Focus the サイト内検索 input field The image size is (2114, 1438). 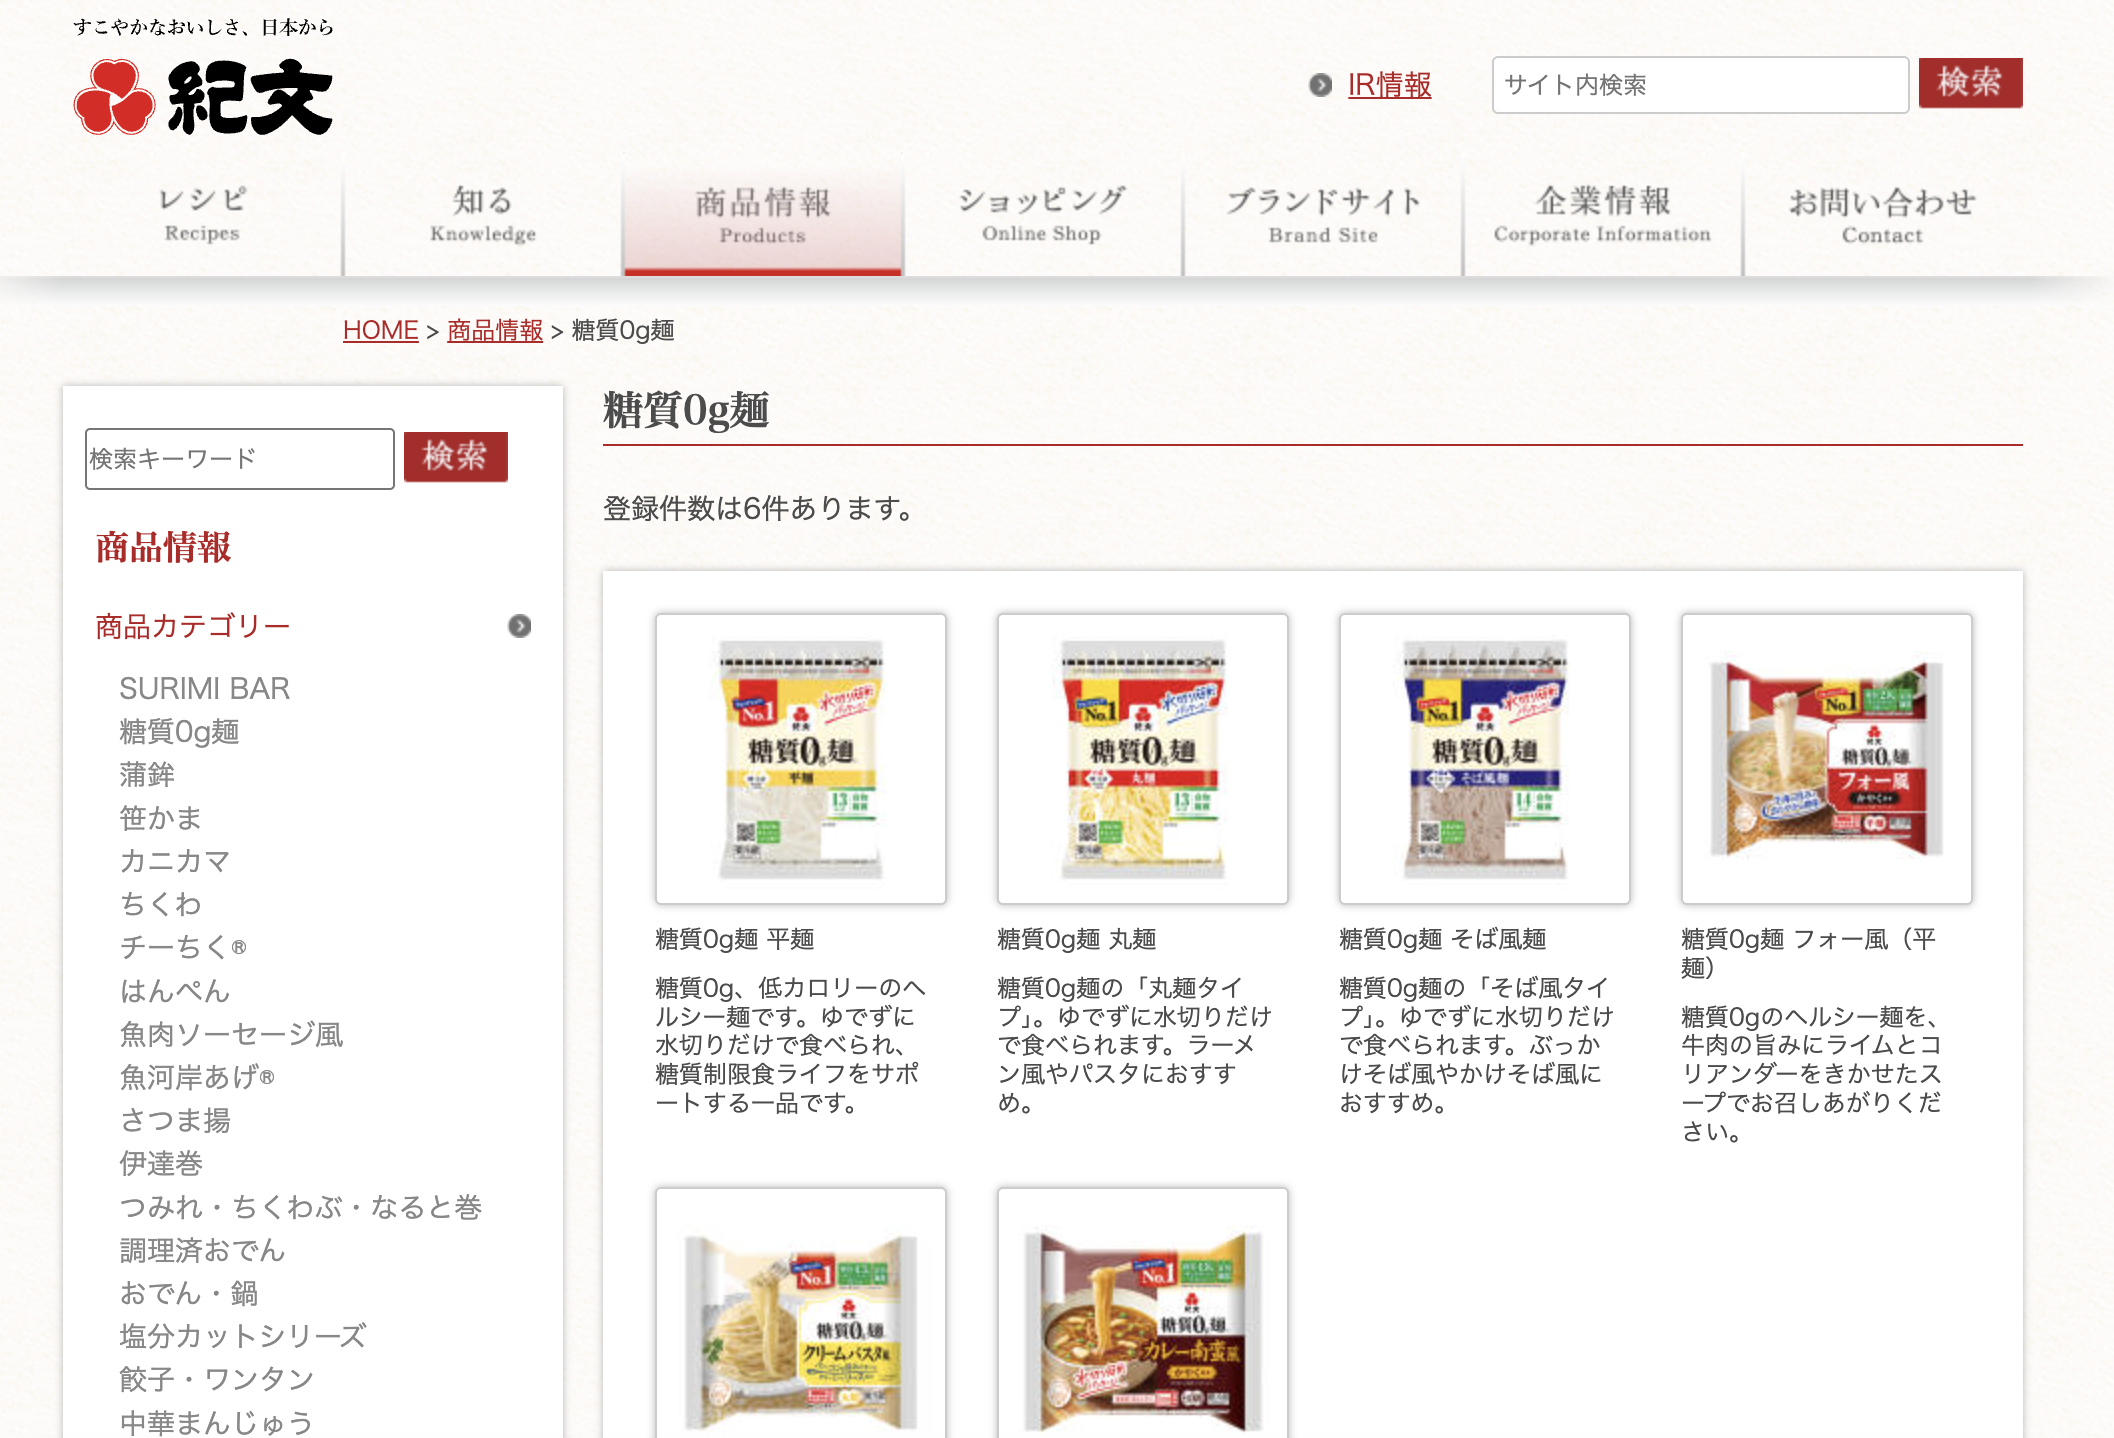click(1700, 85)
